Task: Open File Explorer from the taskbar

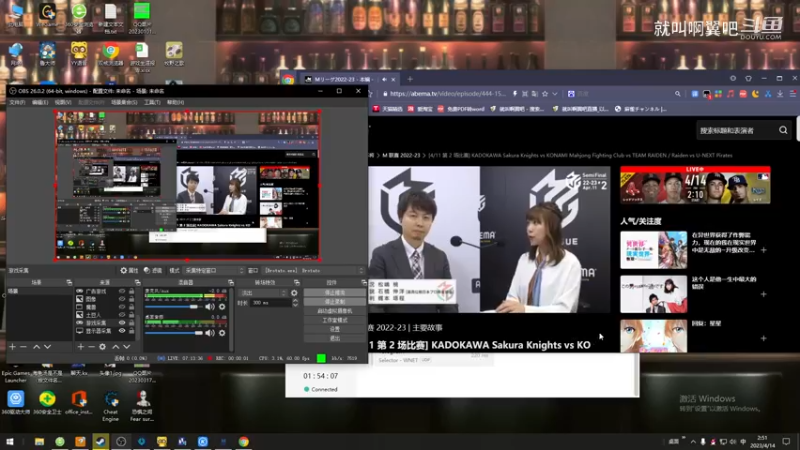Action: tap(39, 441)
